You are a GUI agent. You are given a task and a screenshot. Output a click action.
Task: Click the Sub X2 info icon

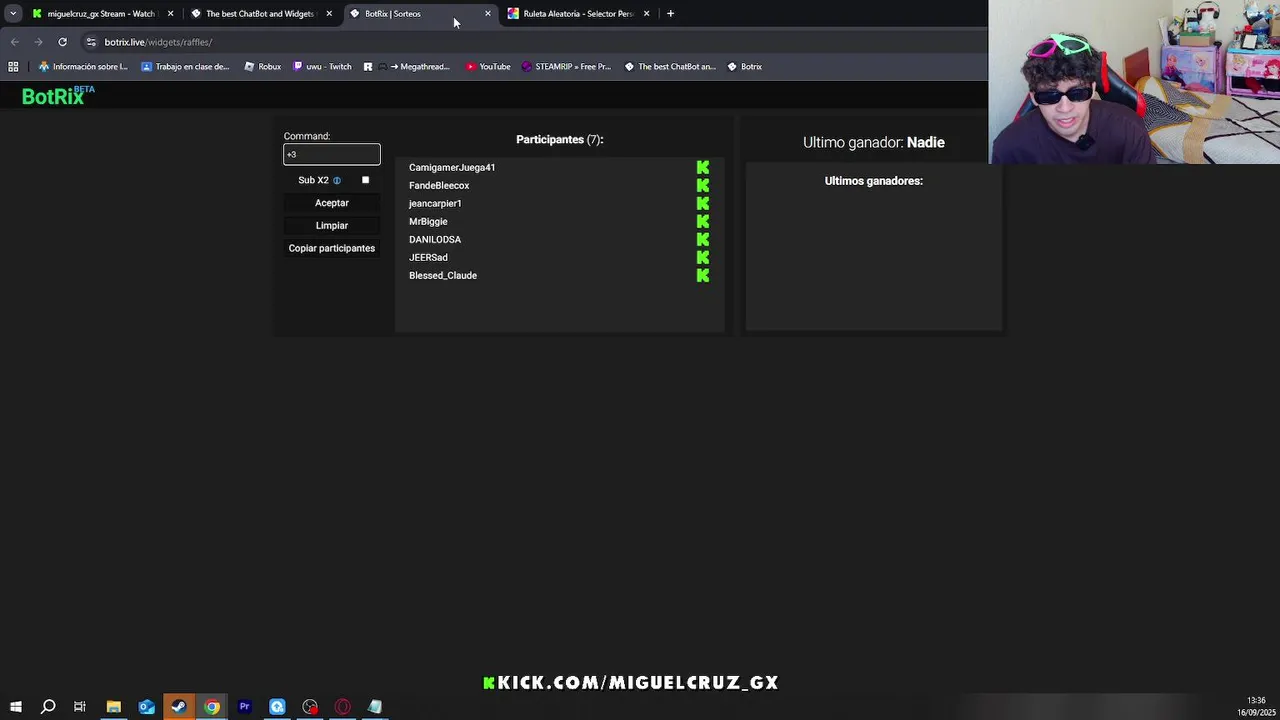(337, 180)
